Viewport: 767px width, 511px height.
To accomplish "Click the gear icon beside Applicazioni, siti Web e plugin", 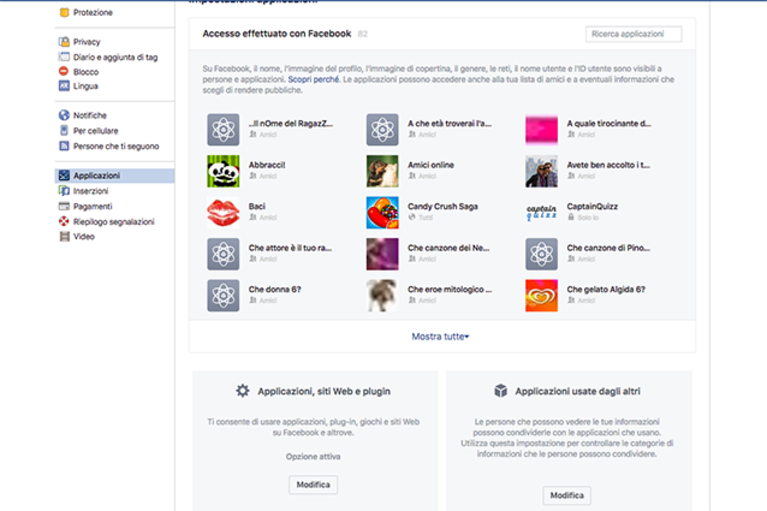I will tap(243, 391).
